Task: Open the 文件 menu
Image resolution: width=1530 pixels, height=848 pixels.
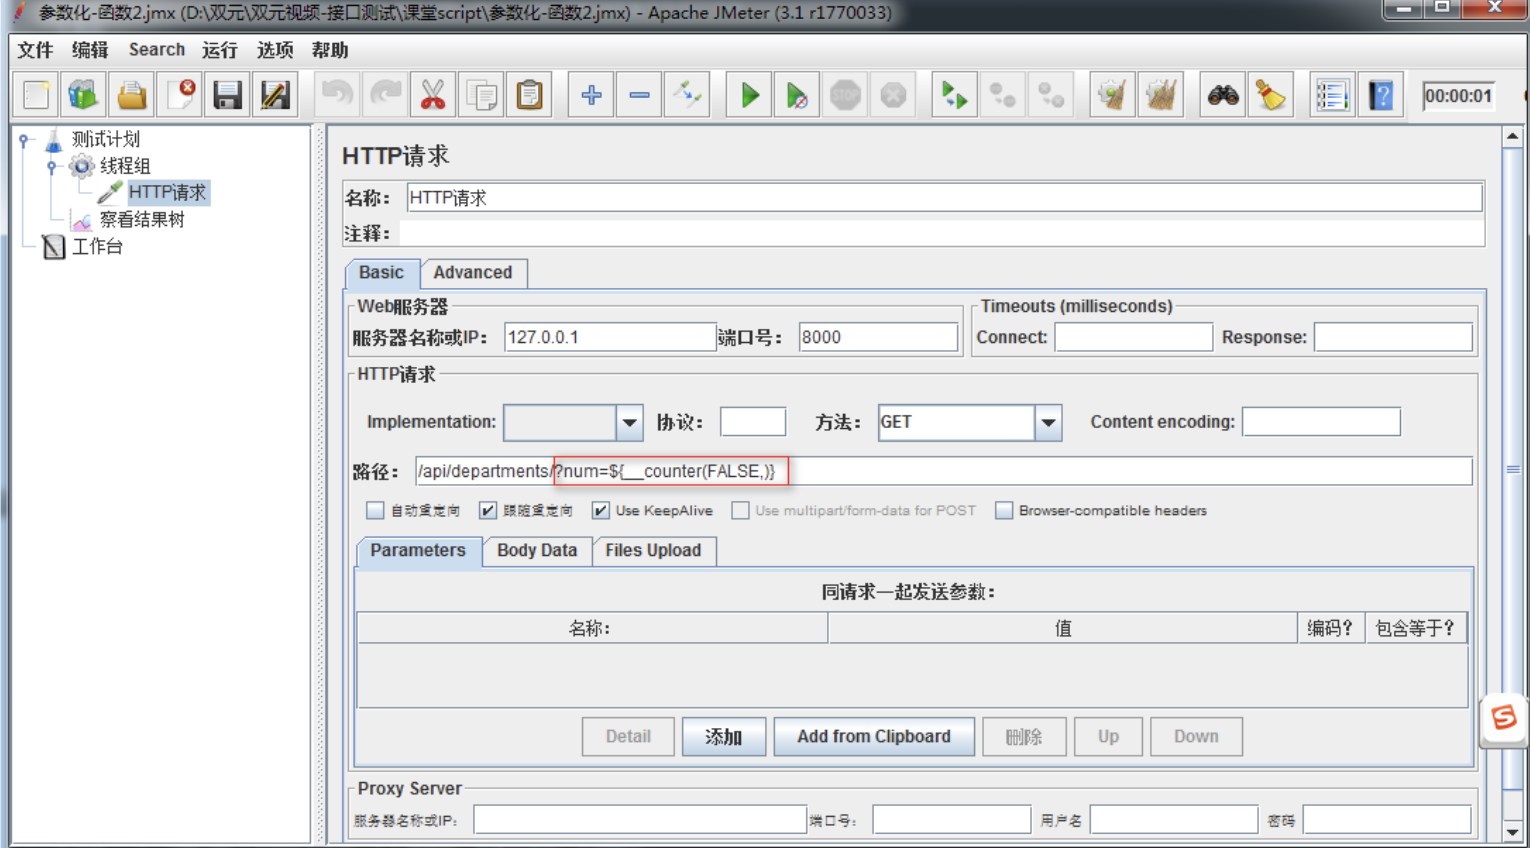Action: pyautogui.click(x=35, y=50)
